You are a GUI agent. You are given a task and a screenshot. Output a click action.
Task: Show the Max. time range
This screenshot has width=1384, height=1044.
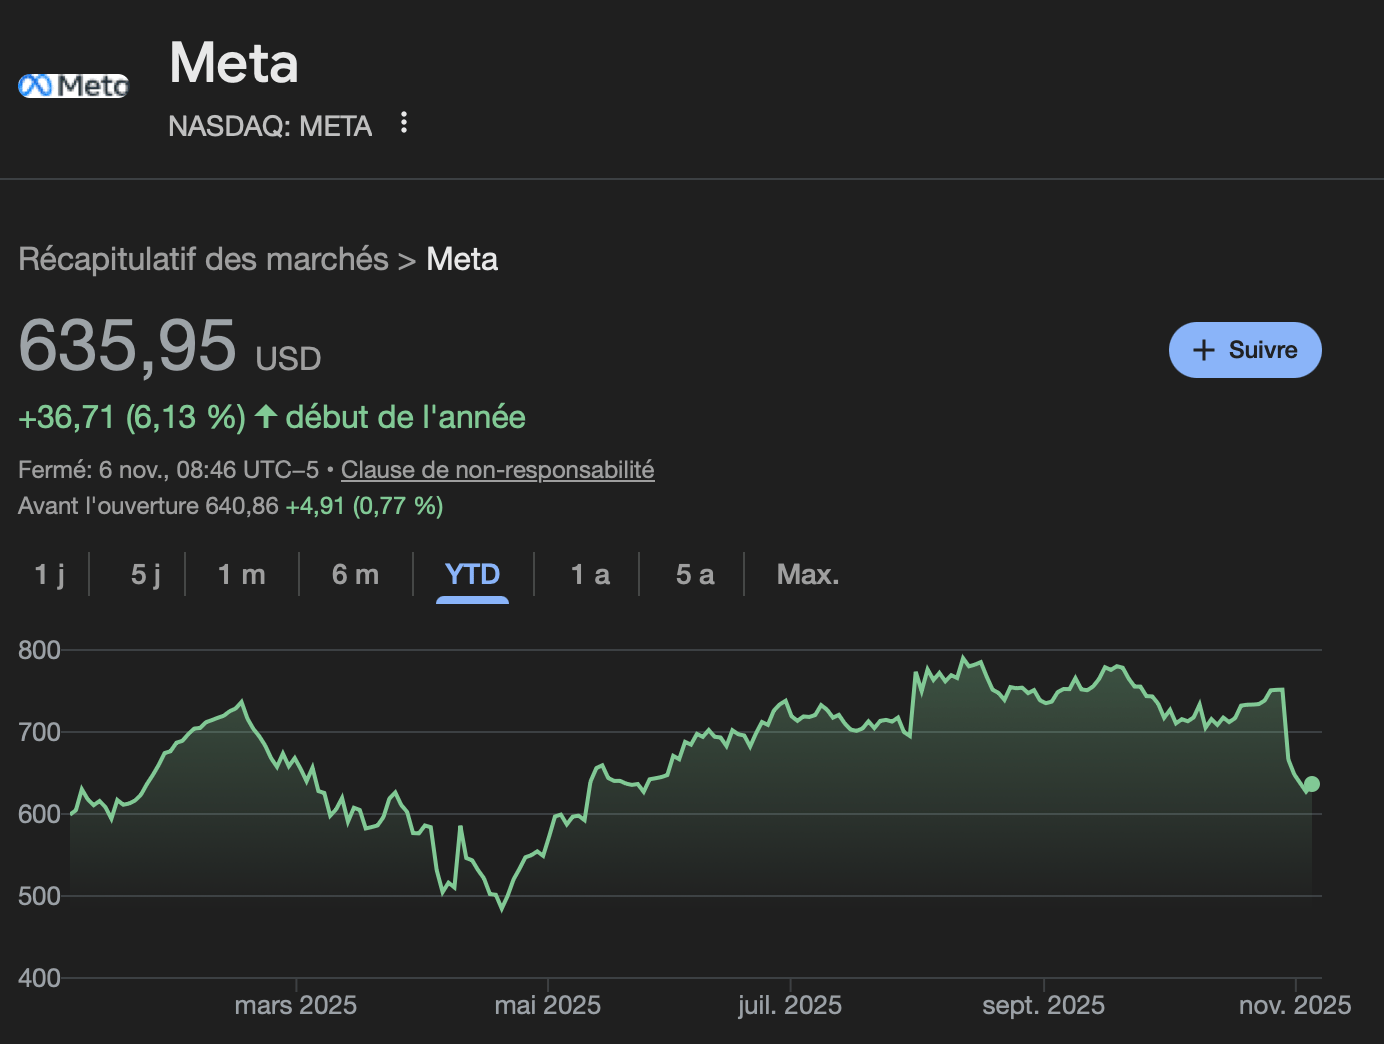pyautogui.click(x=808, y=574)
